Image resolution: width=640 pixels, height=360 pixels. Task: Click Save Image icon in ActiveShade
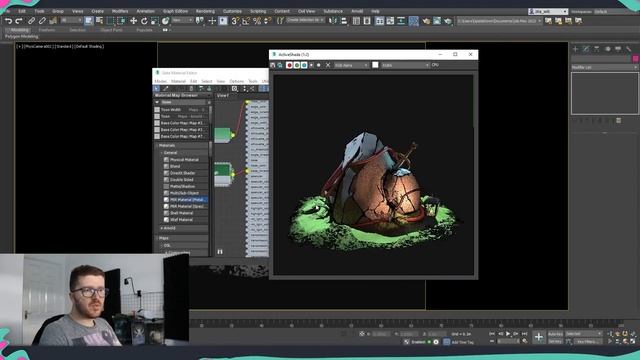[x=273, y=65]
